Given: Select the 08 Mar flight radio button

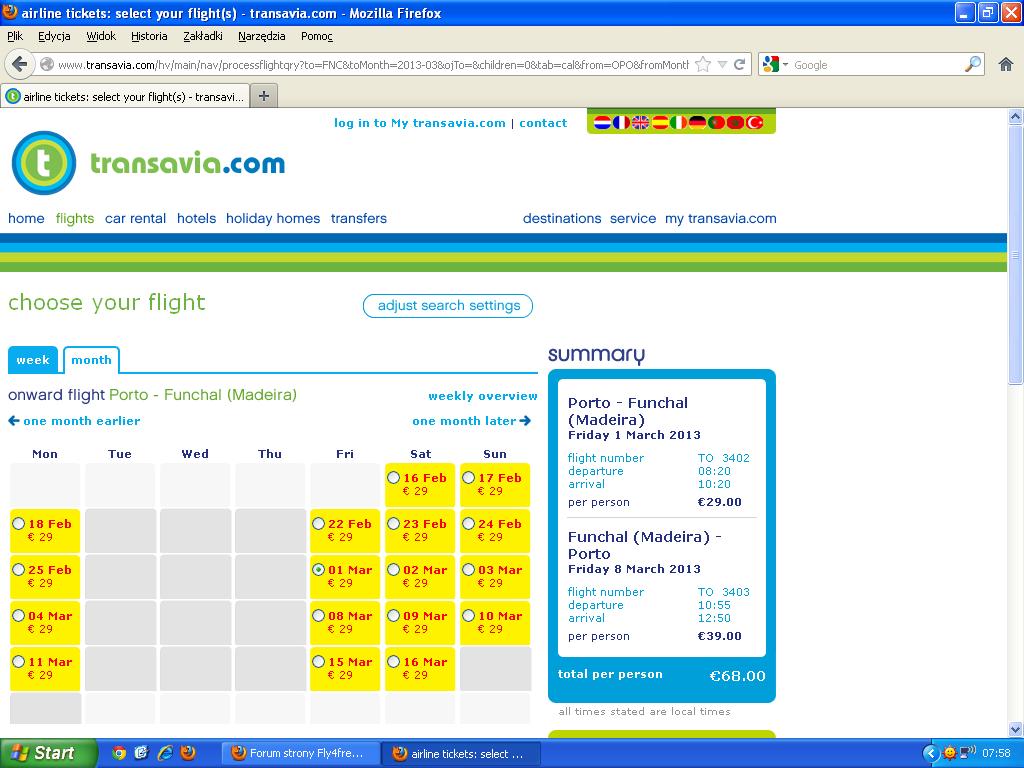Looking at the screenshot, I should tap(319, 616).
